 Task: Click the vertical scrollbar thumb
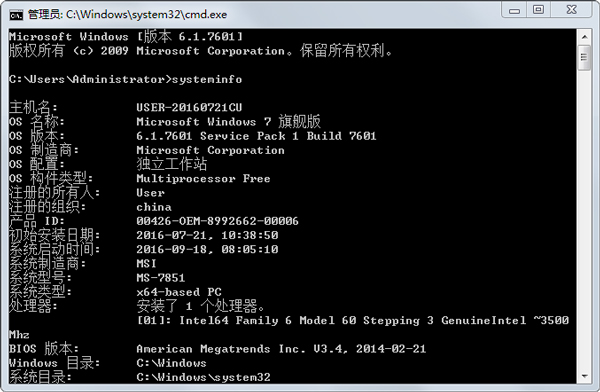click(x=584, y=57)
